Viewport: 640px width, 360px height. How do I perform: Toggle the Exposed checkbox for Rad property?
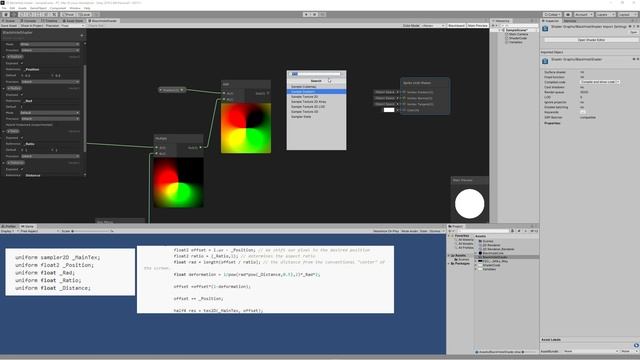pyautogui.click(x=22, y=95)
